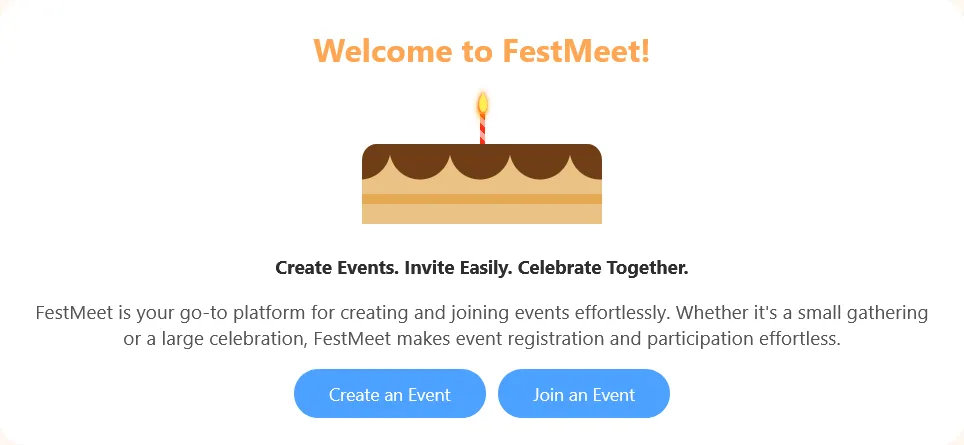Click the "small gathering" phrase in description
This screenshot has height=445, width=964.
867,312
